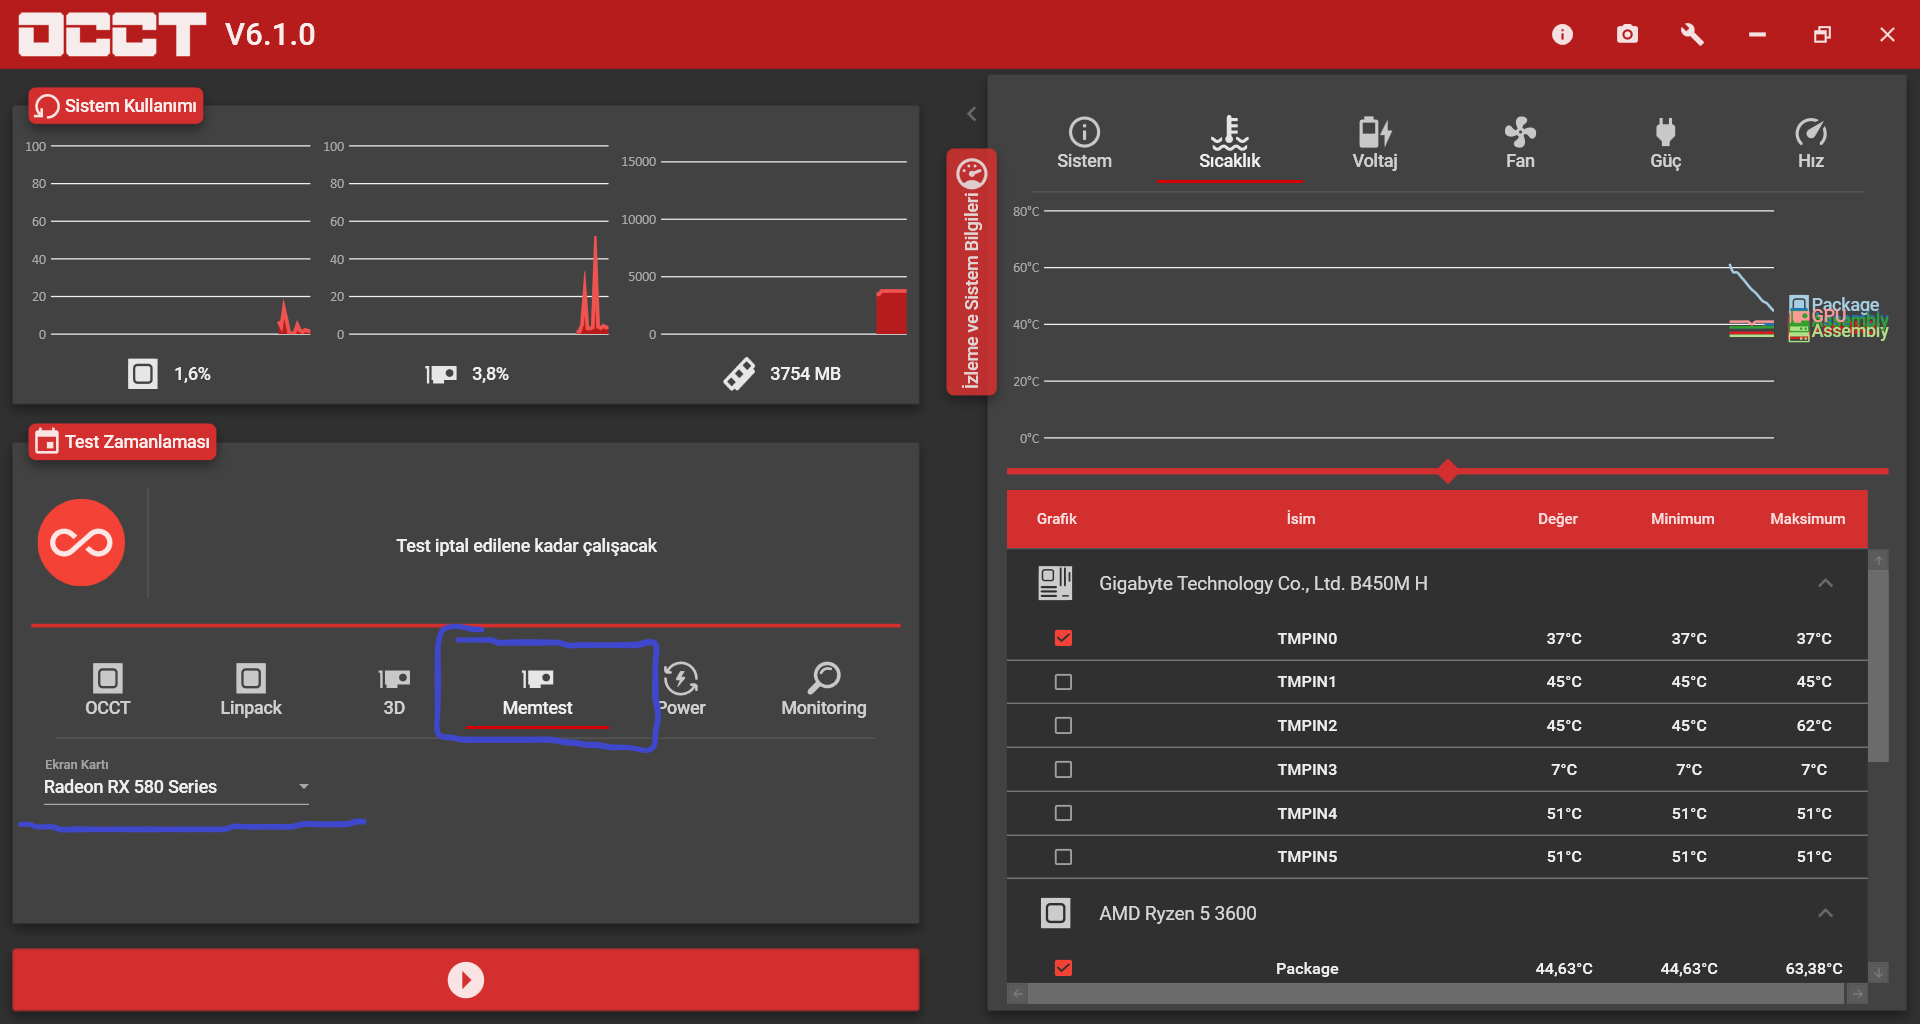Uncheck the Package graph checkbox
This screenshot has width=1920, height=1024.
click(1063, 968)
